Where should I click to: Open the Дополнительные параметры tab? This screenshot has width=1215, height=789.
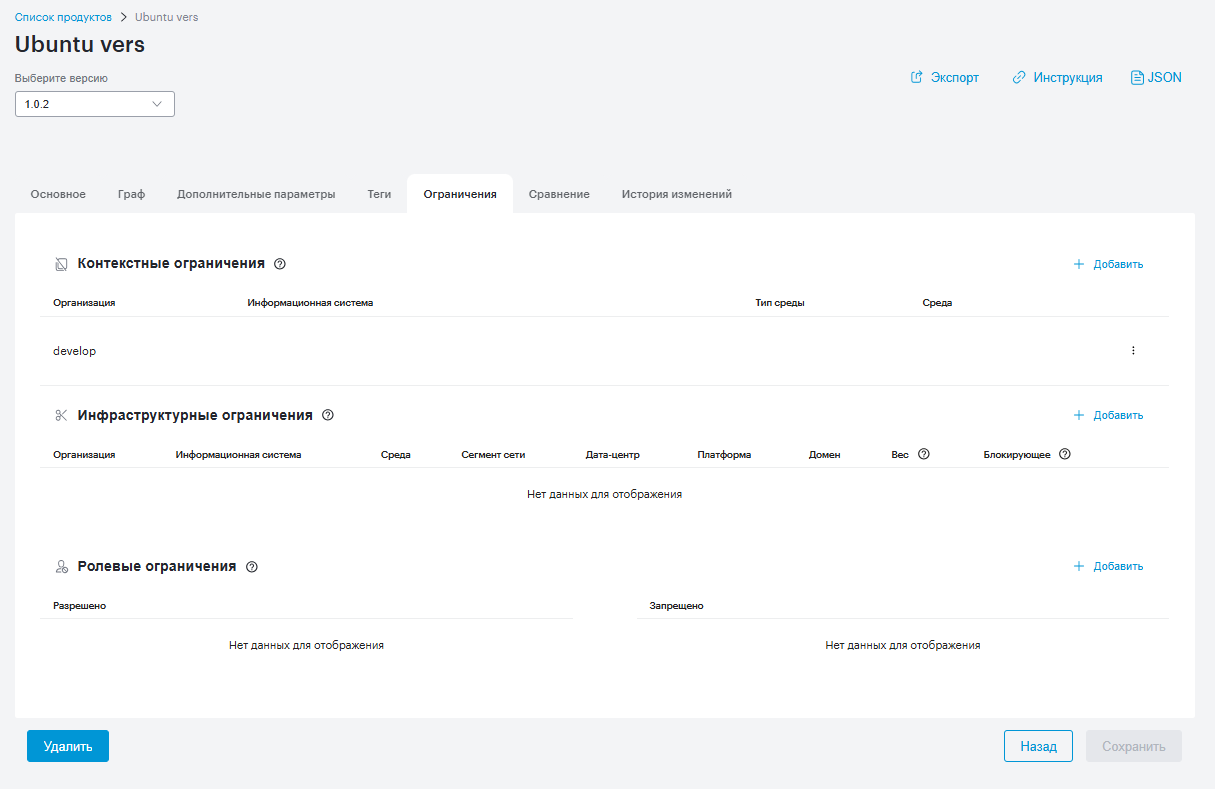(256, 194)
